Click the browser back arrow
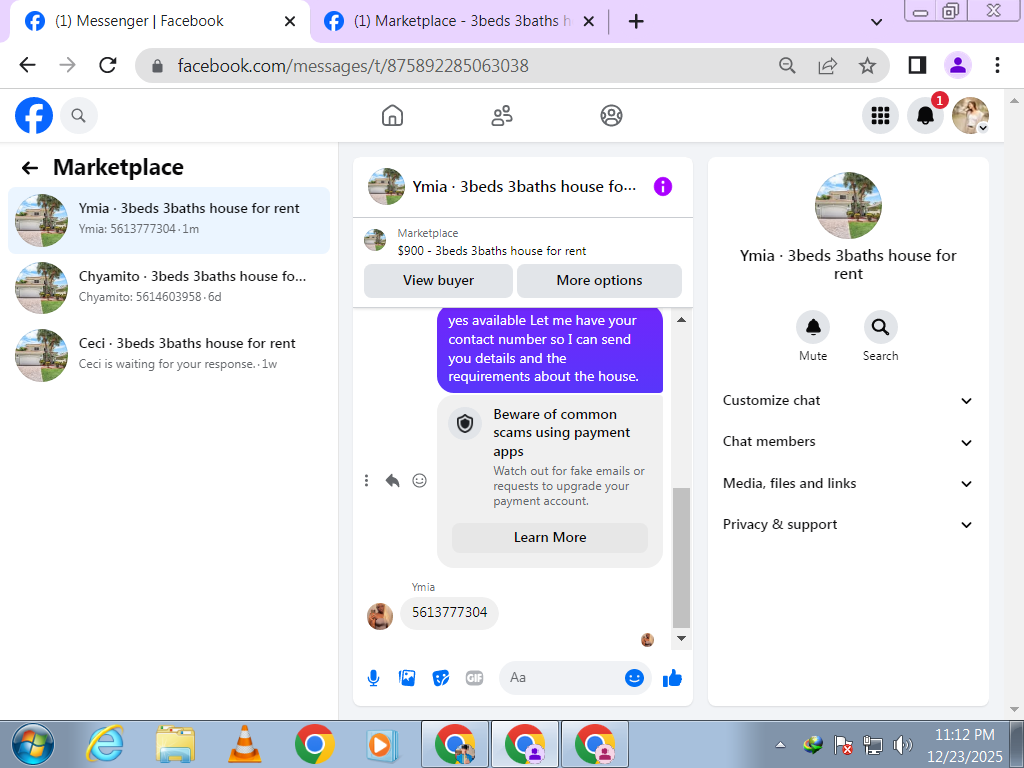This screenshot has height=768, width=1024. pos(27,65)
